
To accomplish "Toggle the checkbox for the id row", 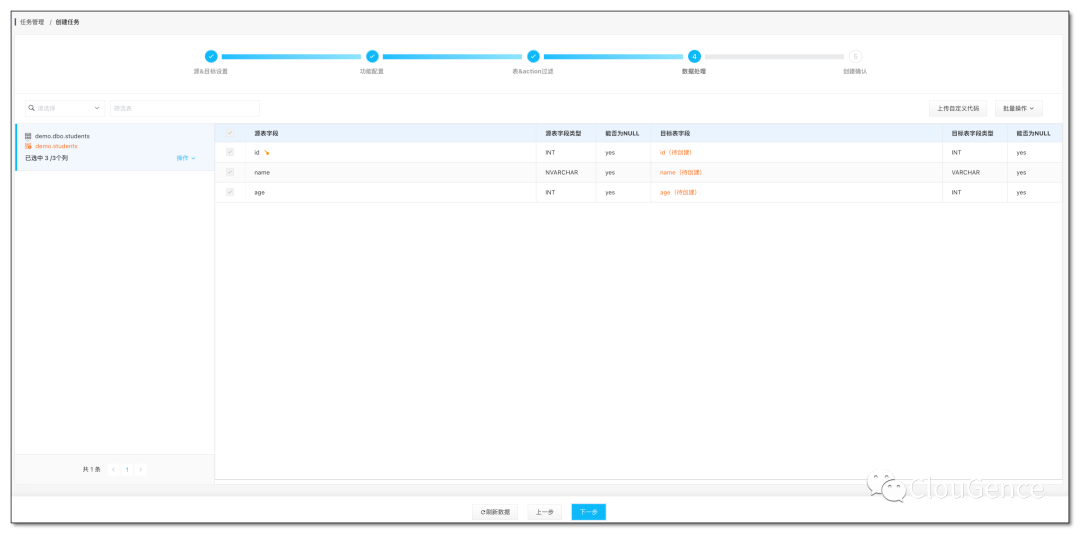I will click(x=230, y=152).
